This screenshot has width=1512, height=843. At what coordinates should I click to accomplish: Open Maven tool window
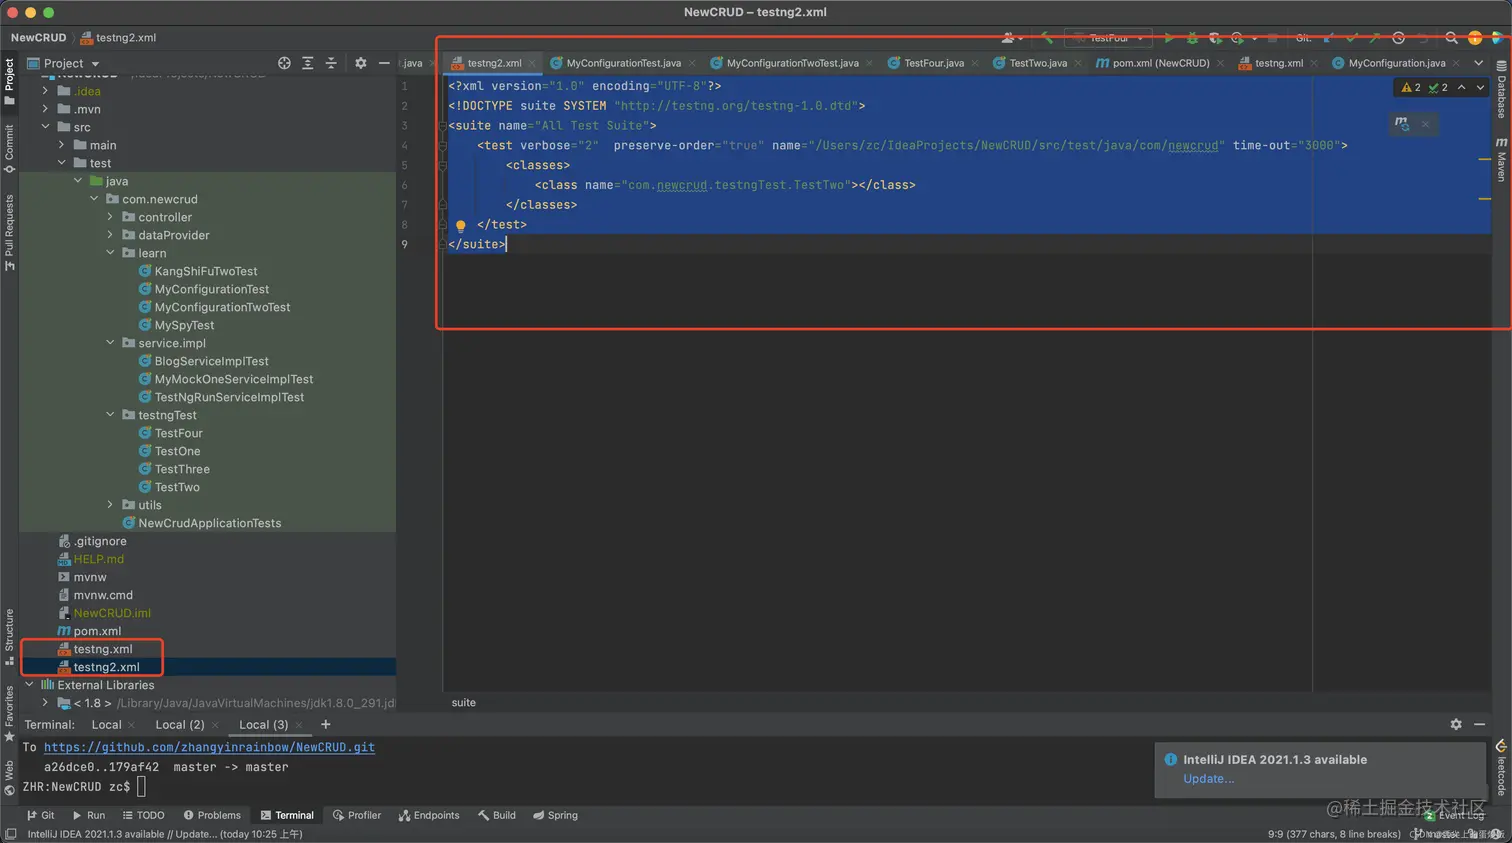pyautogui.click(x=1501, y=160)
